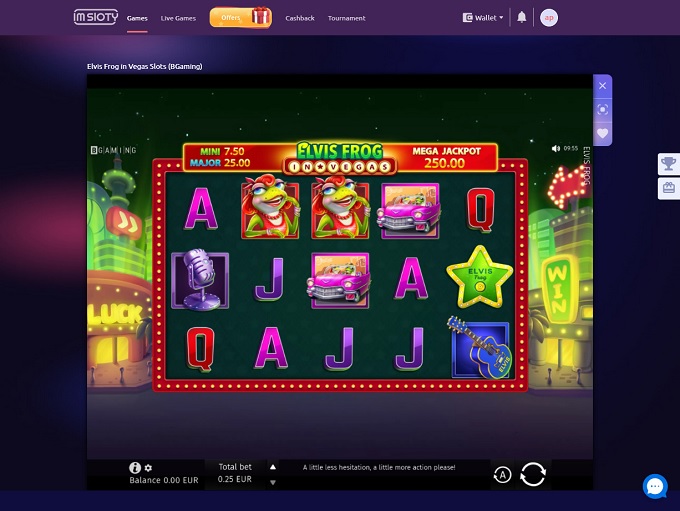This screenshot has height=511, width=680.
Task: Click the IM SLOTY logo
Action: [x=96, y=17]
